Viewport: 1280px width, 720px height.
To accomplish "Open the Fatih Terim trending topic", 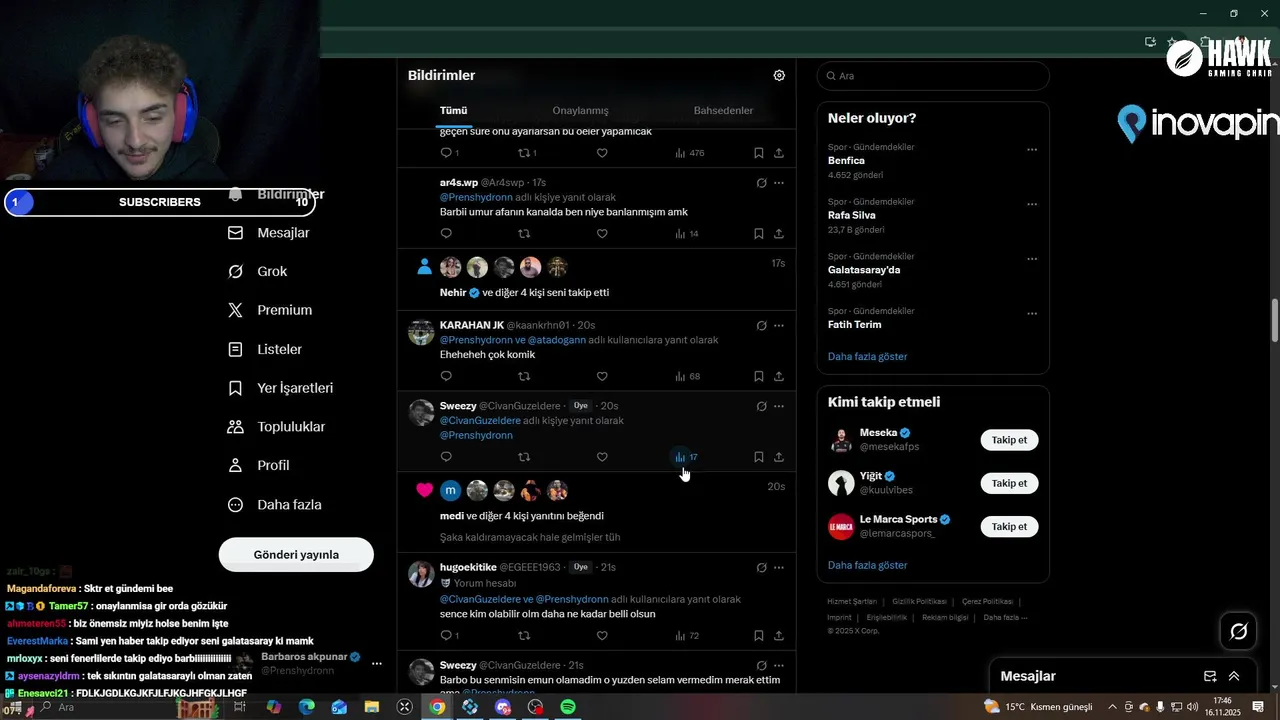I will 854,324.
